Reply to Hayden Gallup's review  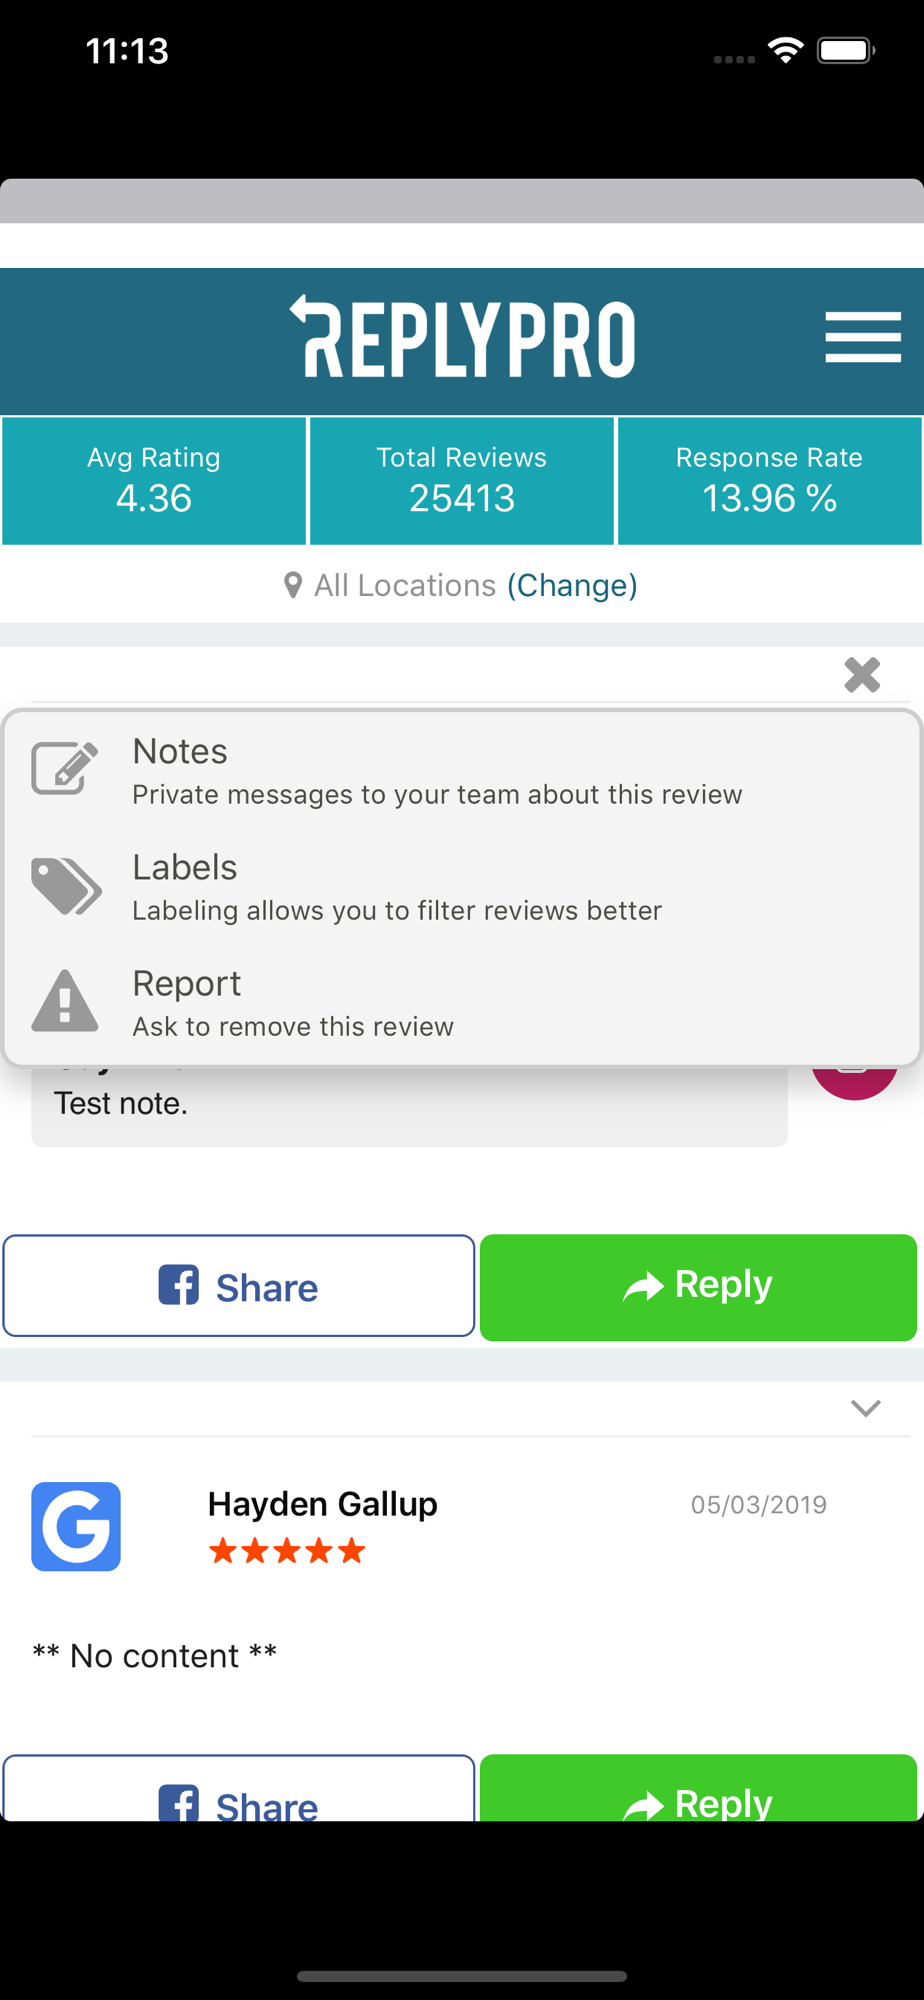point(698,1788)
